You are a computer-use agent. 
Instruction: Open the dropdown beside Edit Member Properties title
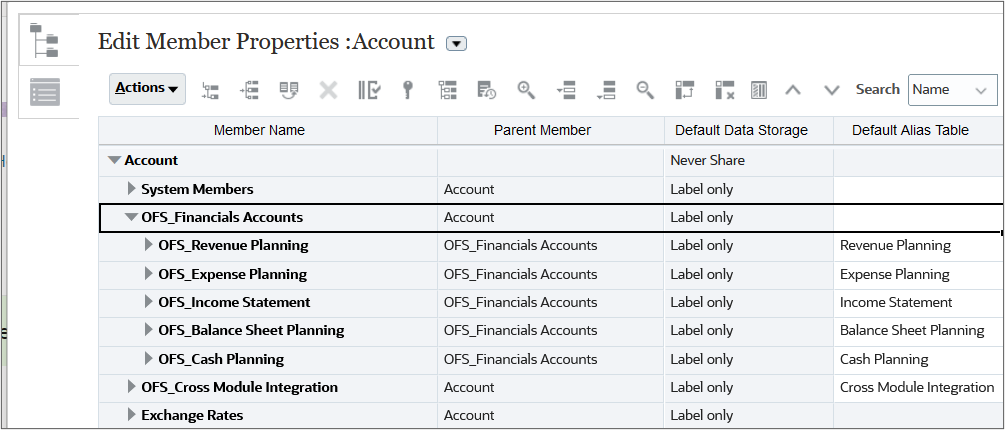(456, 44)
